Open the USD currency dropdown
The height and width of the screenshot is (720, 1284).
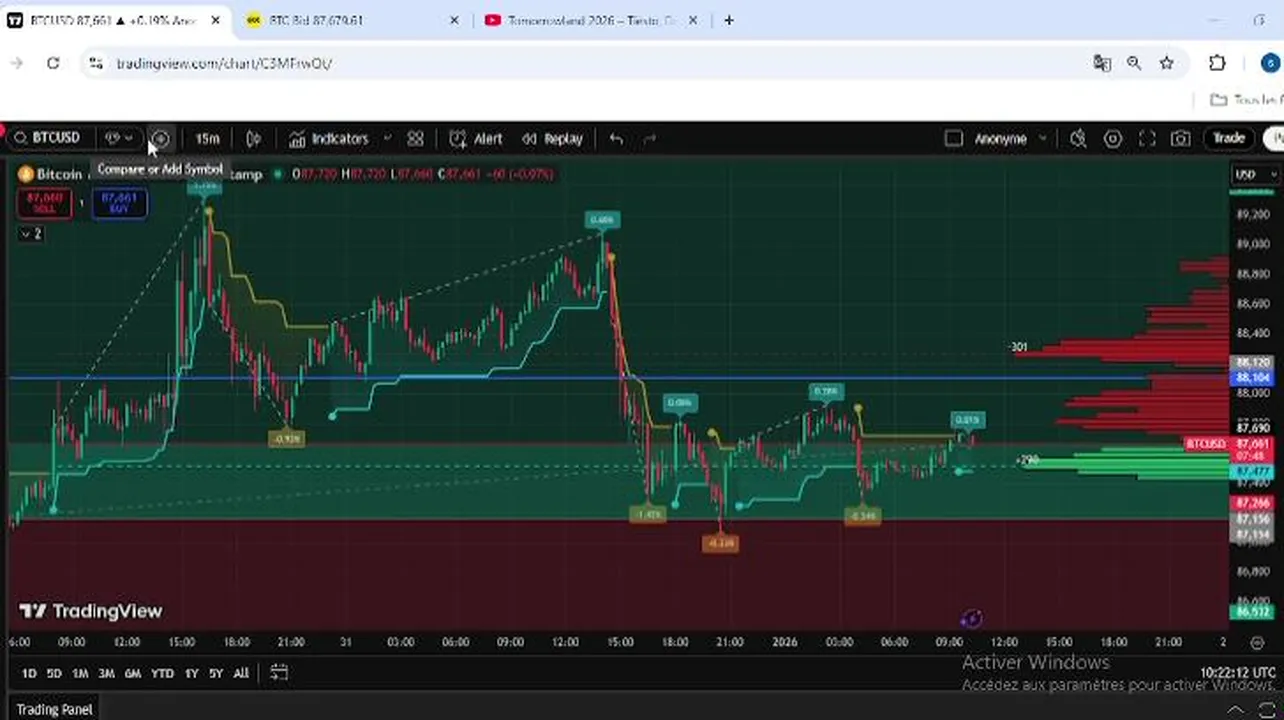(1256, 174)
